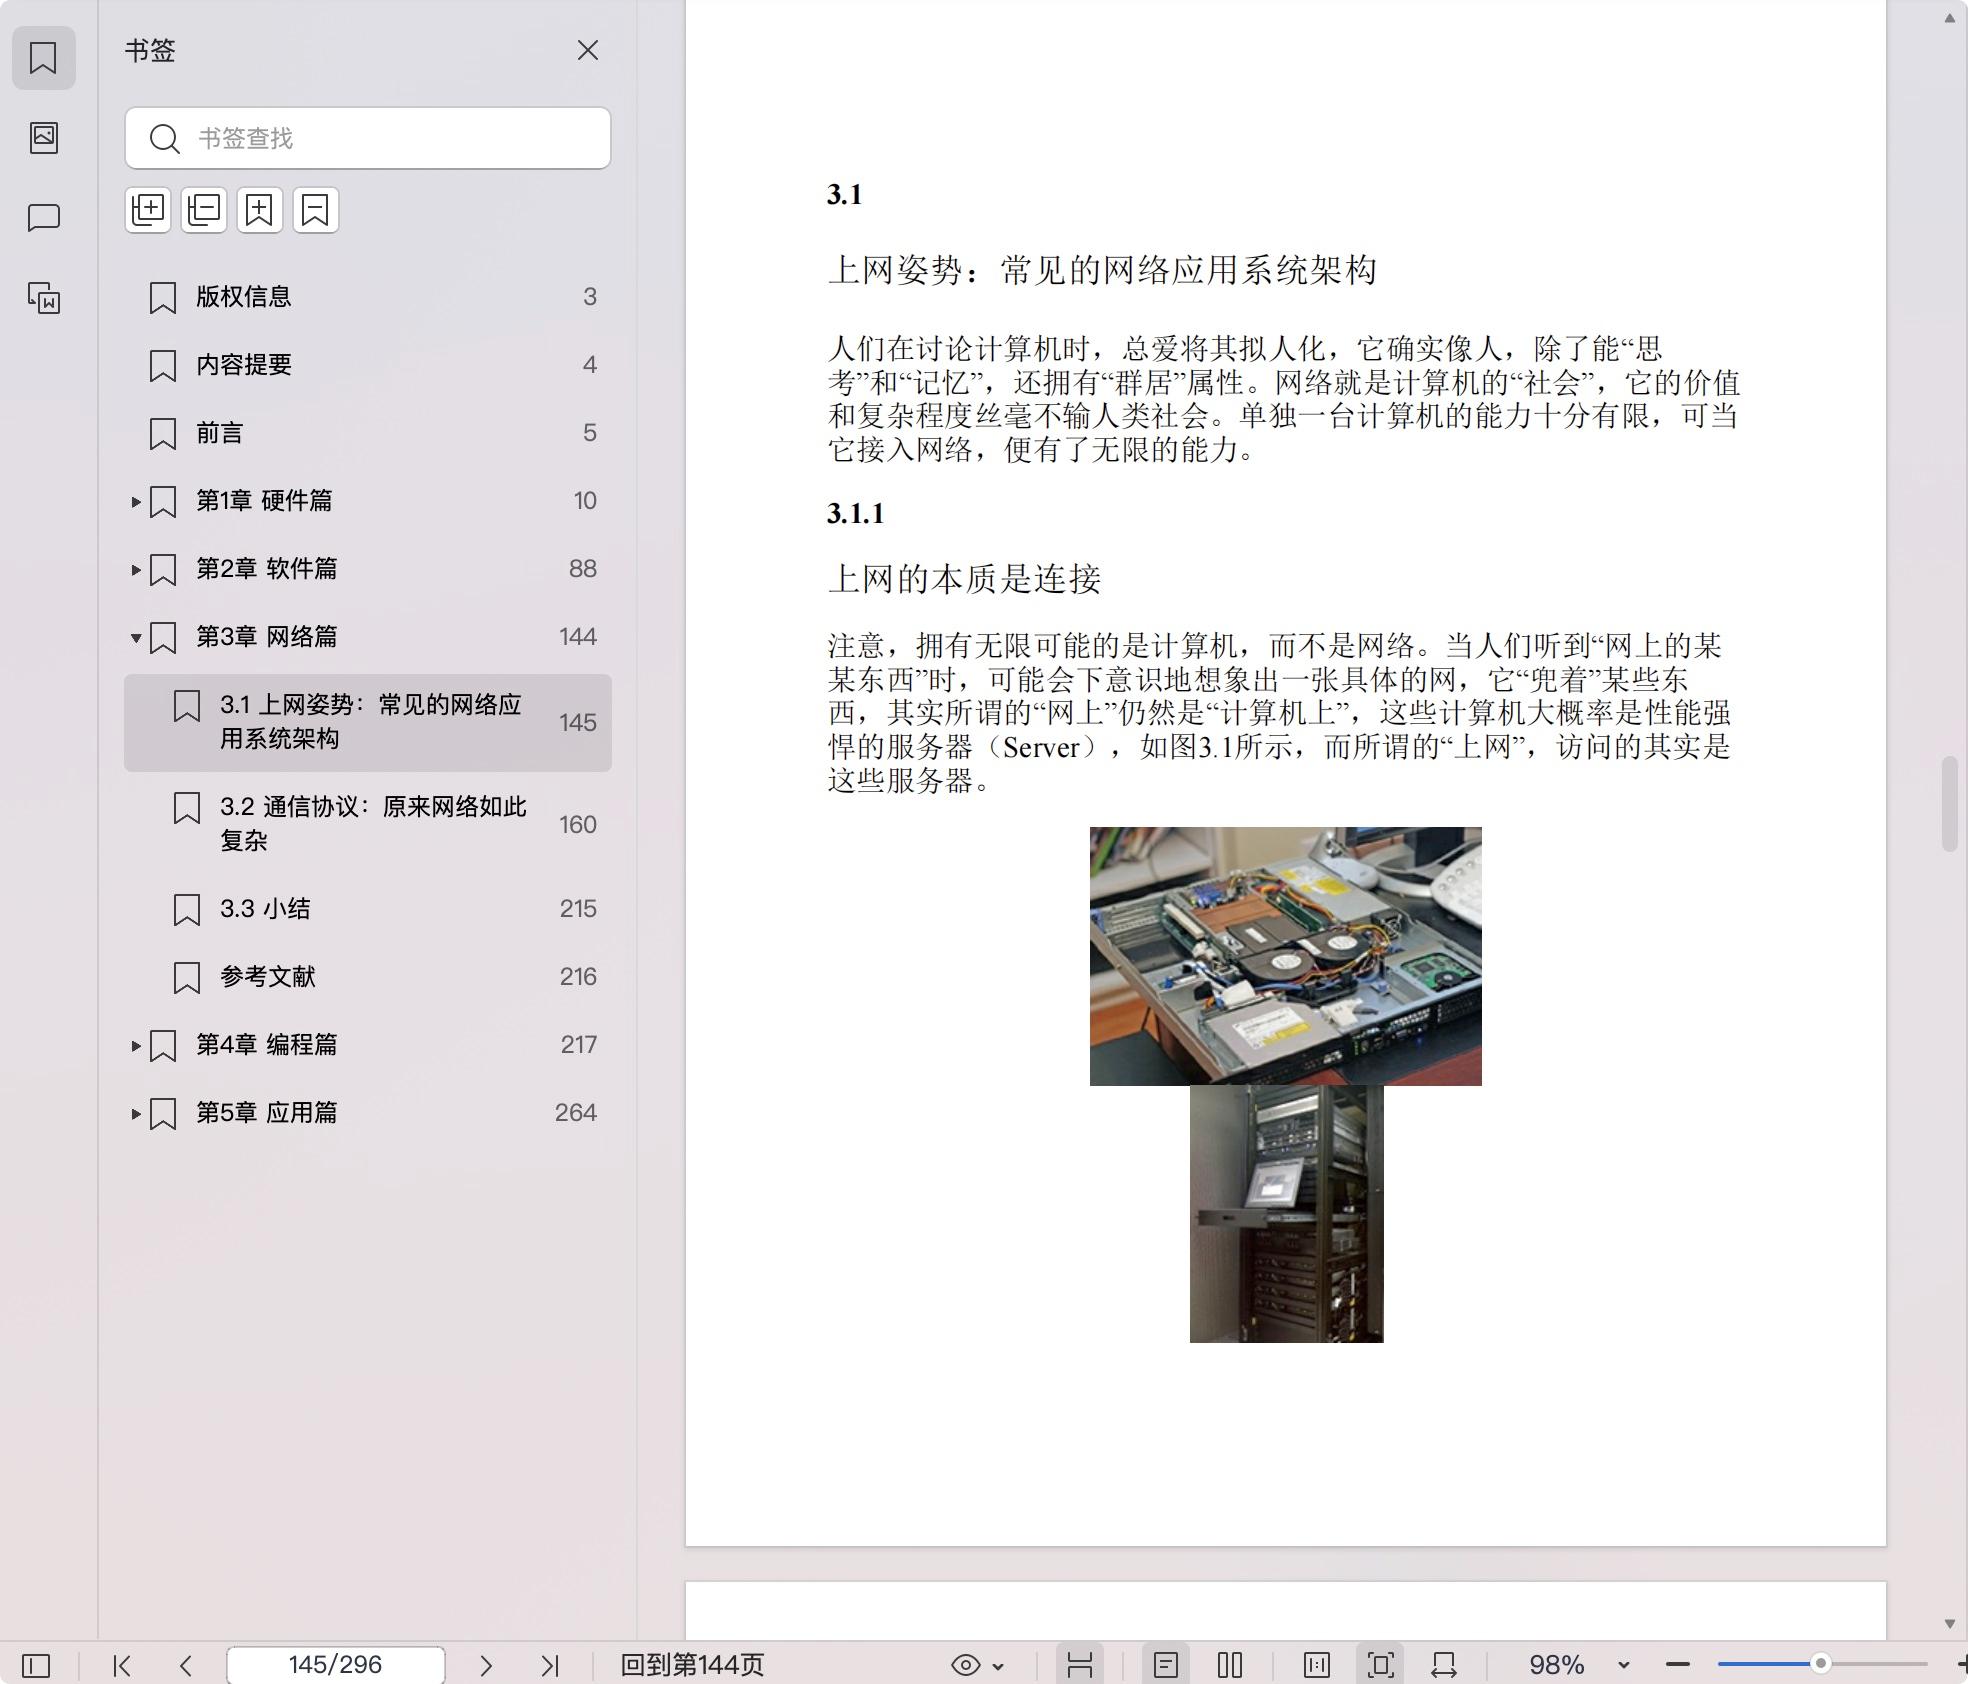This screenshot has height=1684, width=1968.
Task: Click the server rack image
Action: coord(1287,1214)
